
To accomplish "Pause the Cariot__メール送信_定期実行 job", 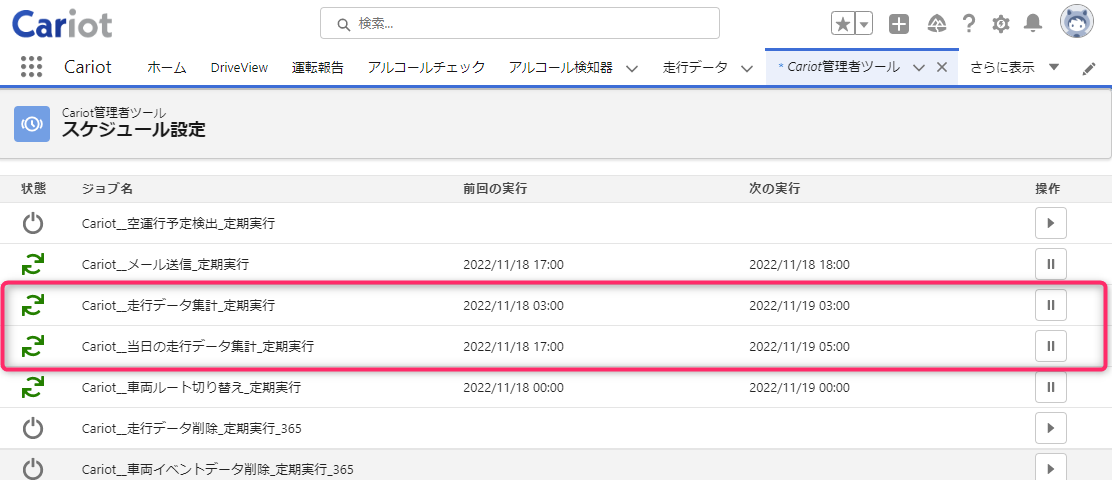I will (1050, 264).
